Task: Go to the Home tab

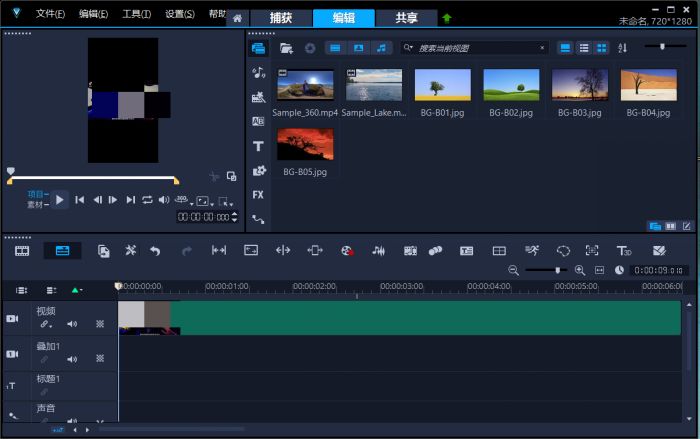Action: [x=238, y=18]
